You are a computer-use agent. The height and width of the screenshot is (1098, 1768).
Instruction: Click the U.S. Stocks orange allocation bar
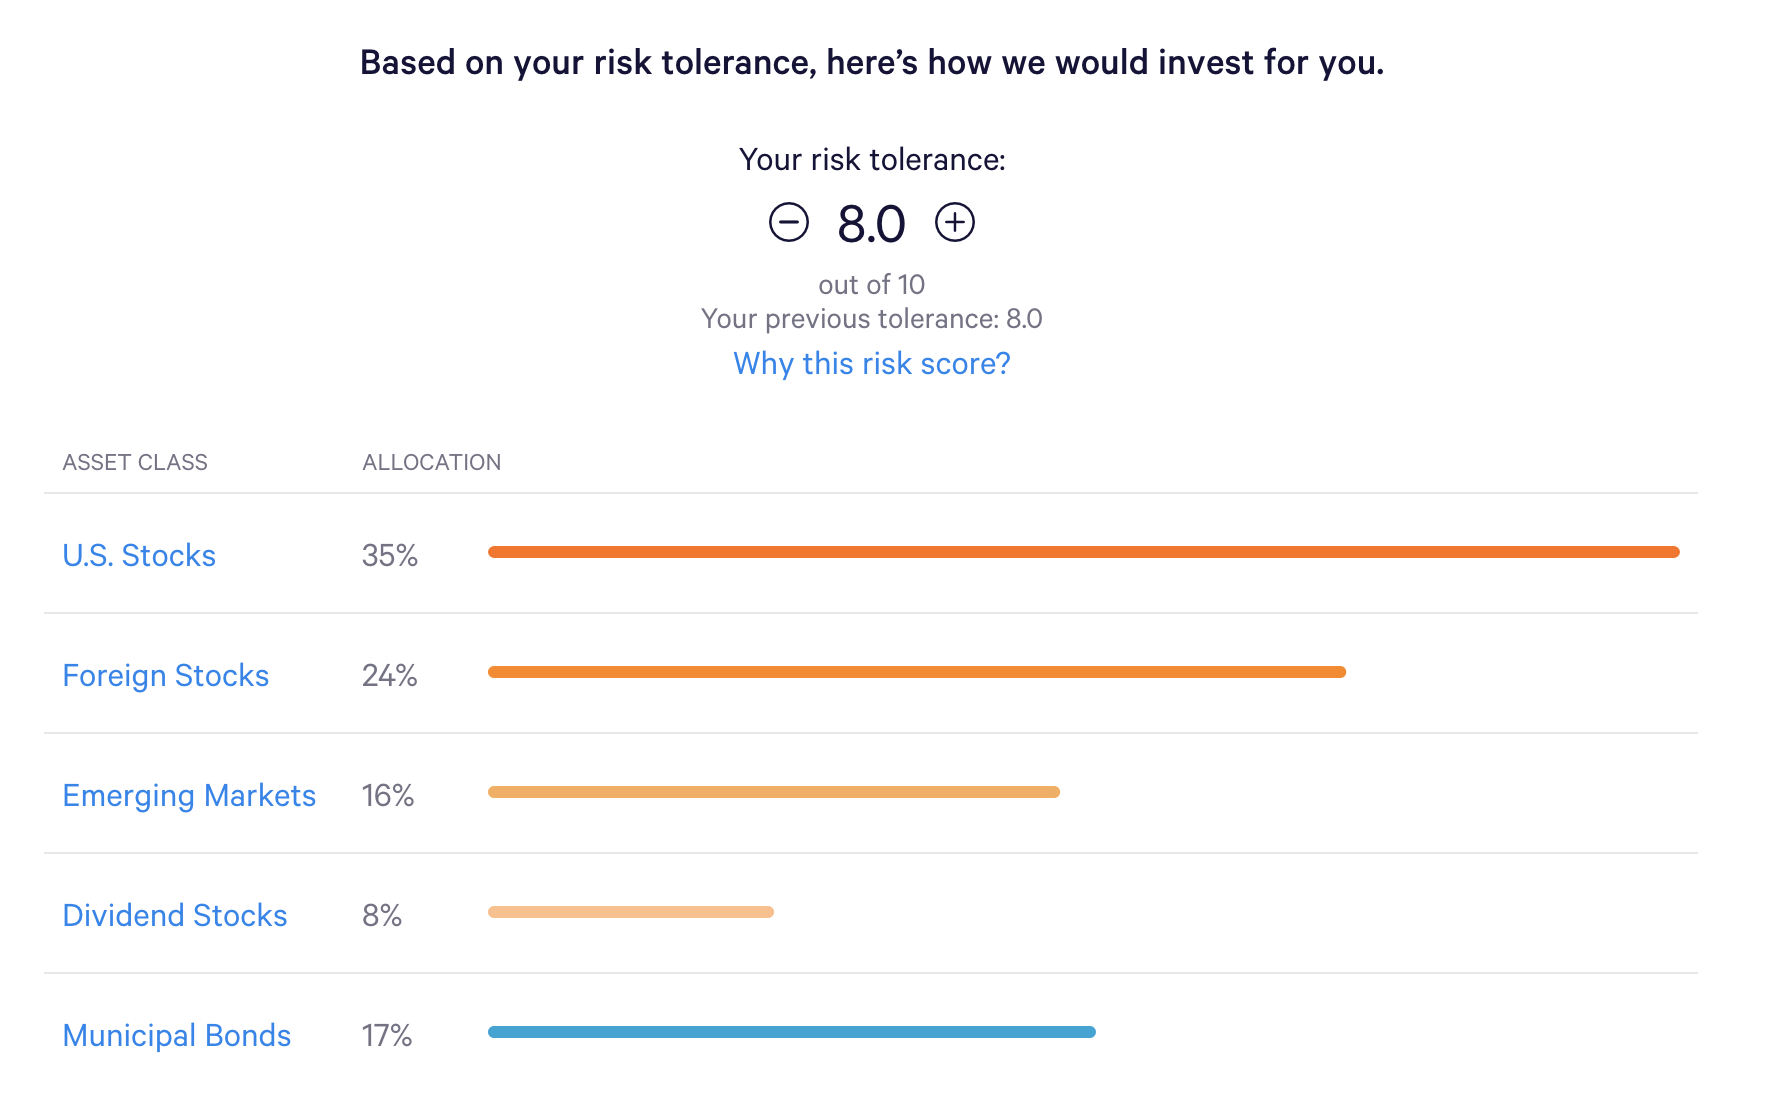(x=1083, y=552)
